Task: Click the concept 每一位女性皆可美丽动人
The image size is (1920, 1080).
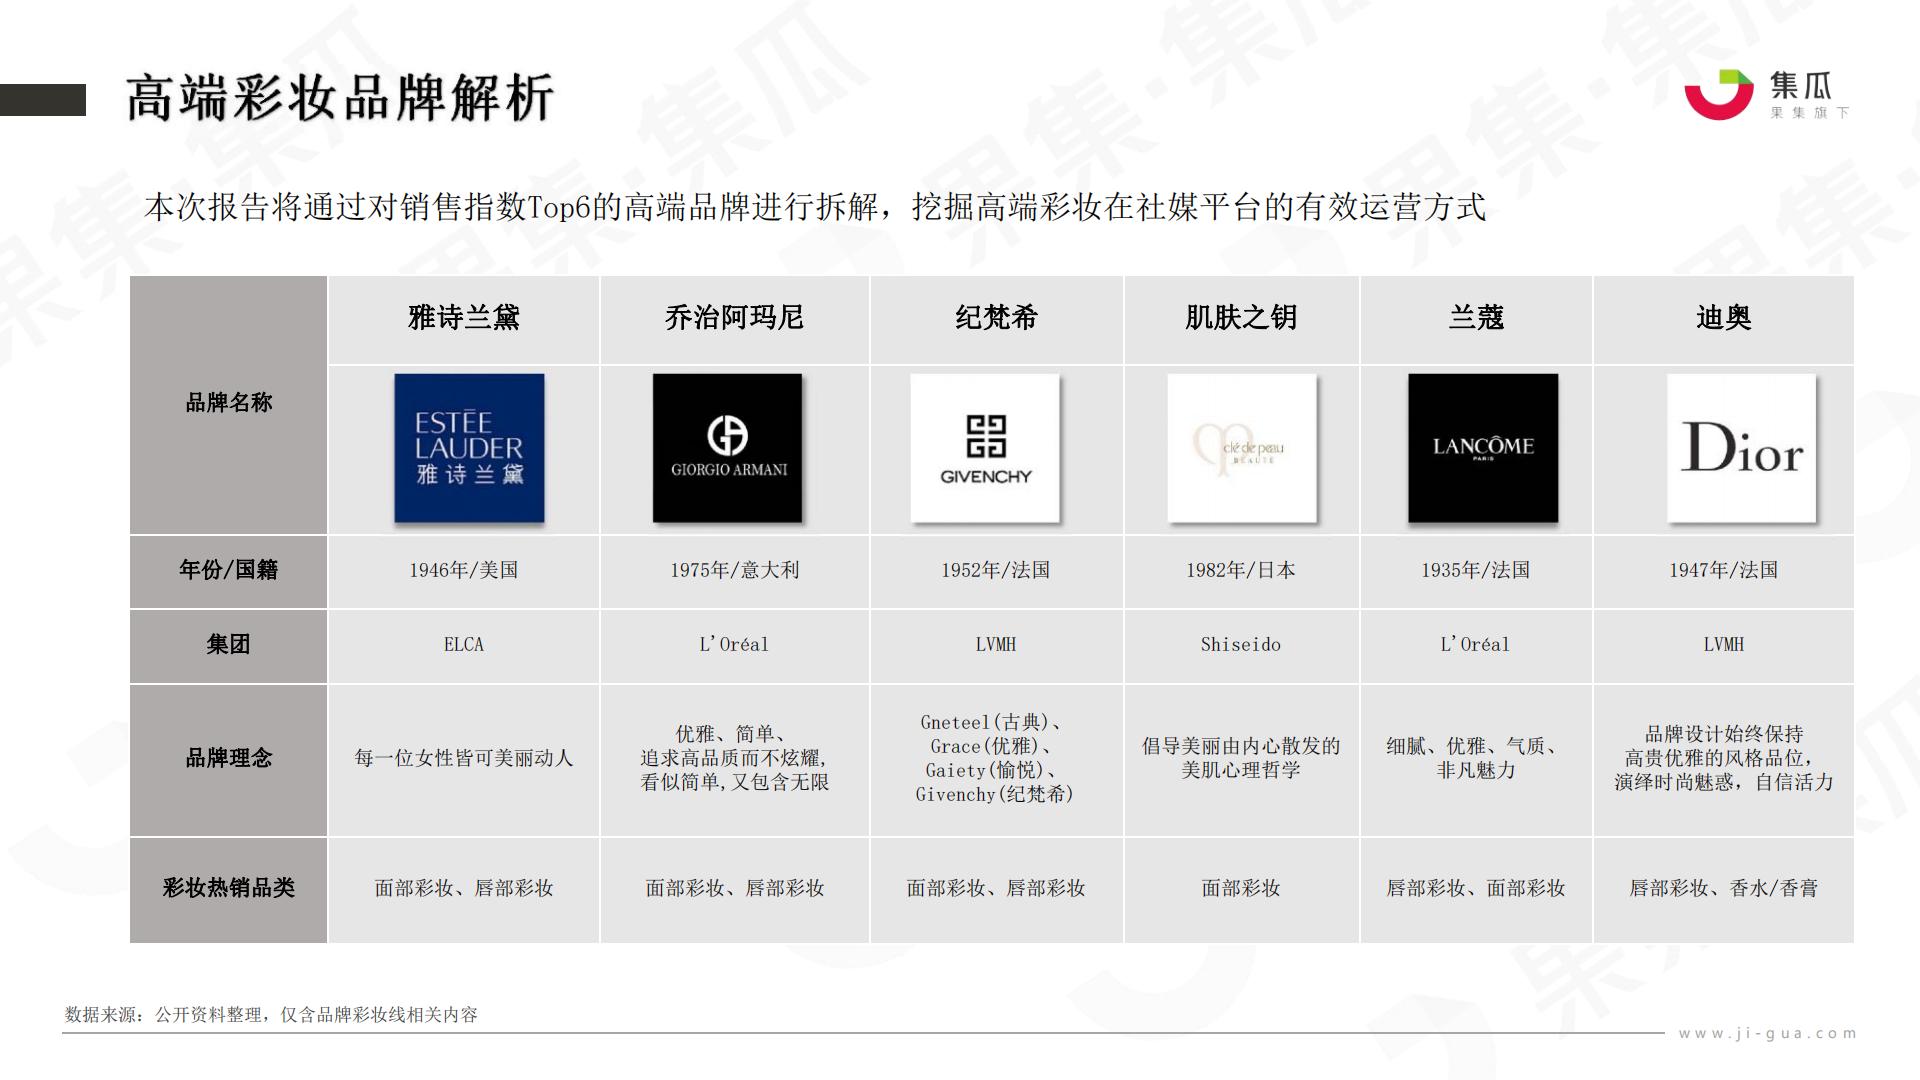Action: point(464,758)
